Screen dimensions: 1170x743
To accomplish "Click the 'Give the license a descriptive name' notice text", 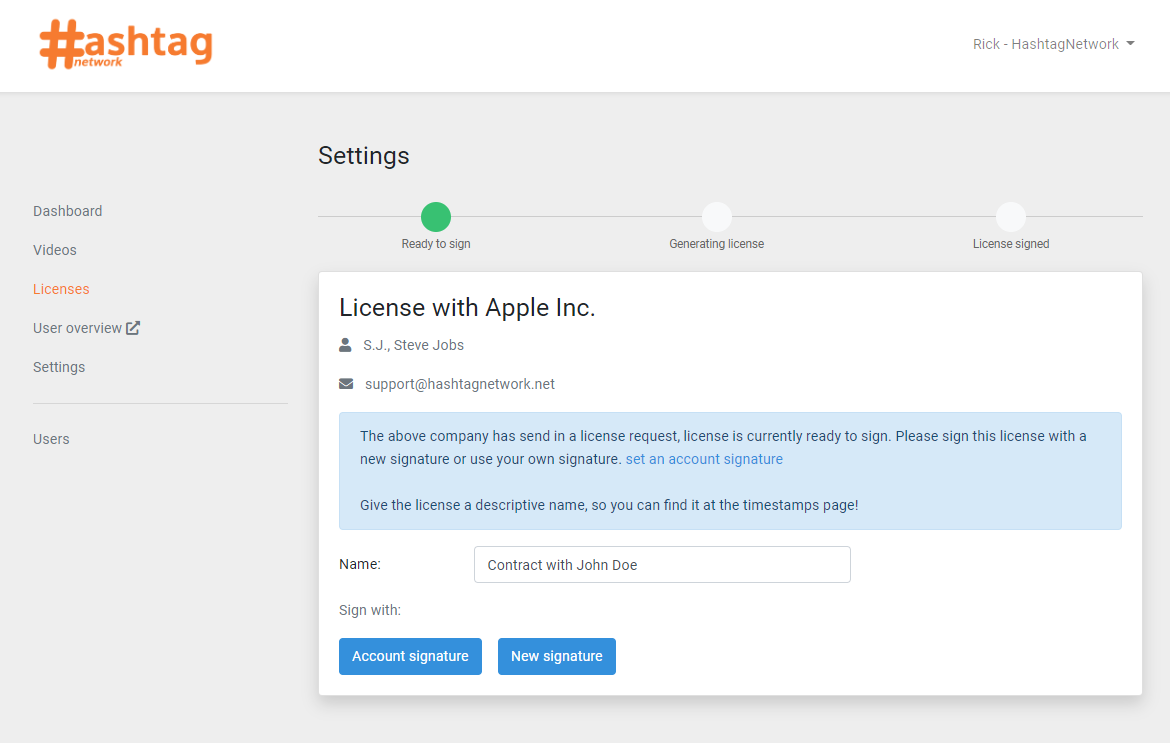I will coord(609,505).
